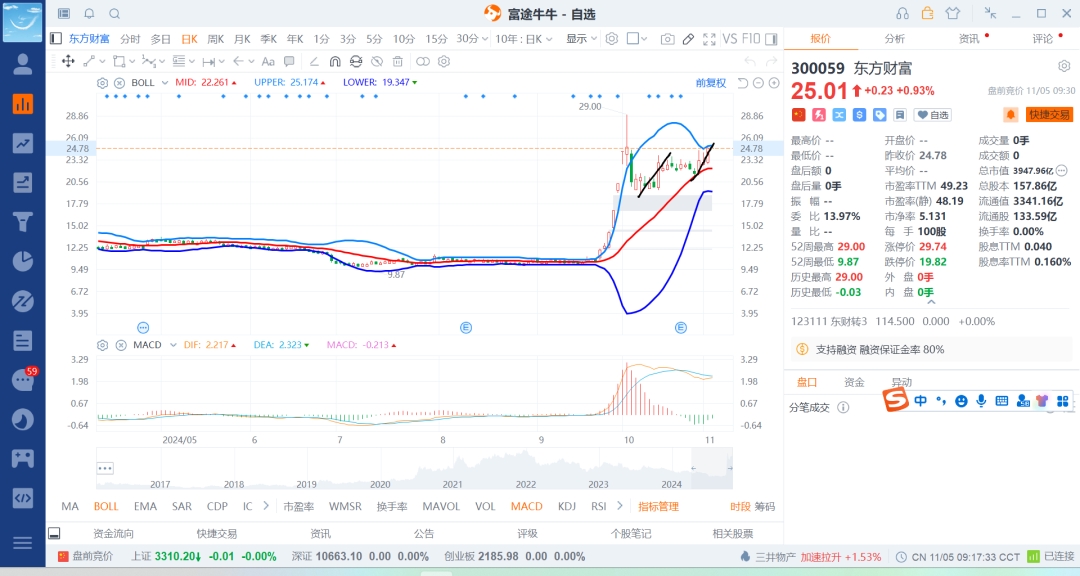Open the account profile sidebar icon
Image resolution: width=1080 pixels, height=576 pixels.
(x=23, y=64)
